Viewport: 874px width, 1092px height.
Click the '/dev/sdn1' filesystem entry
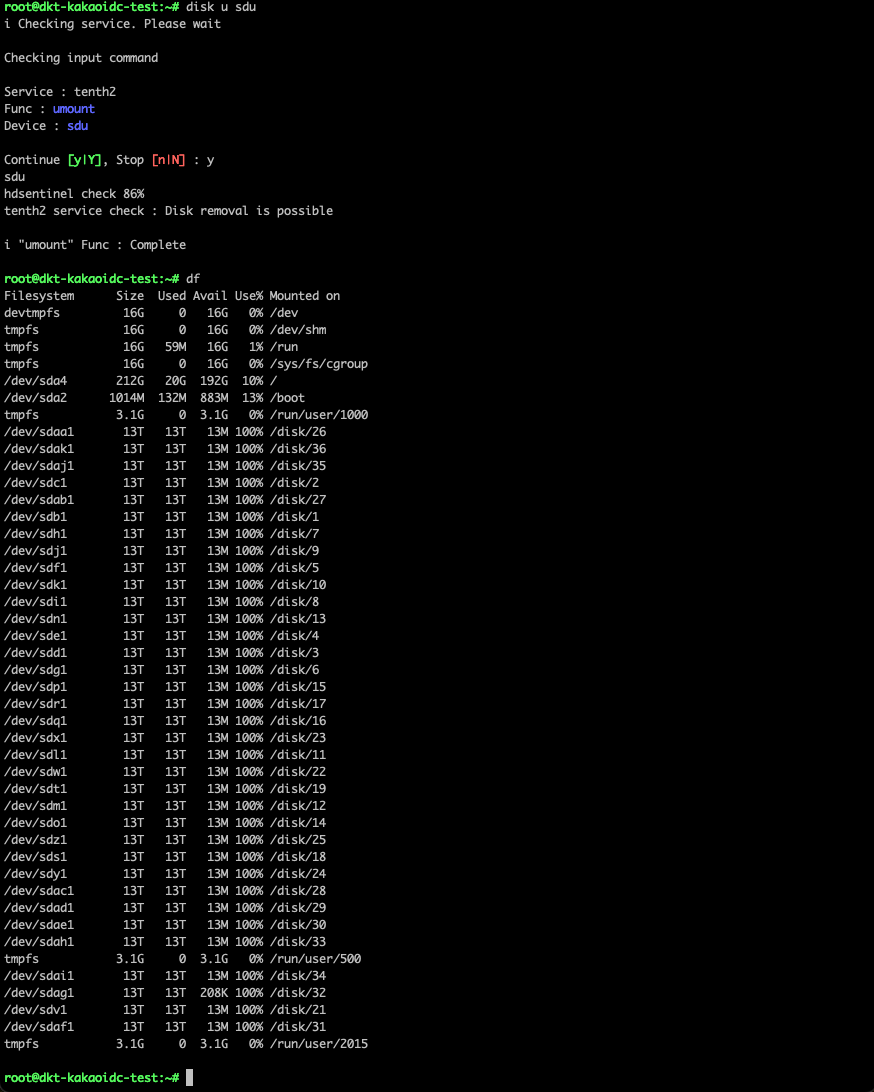pos(36,619)
